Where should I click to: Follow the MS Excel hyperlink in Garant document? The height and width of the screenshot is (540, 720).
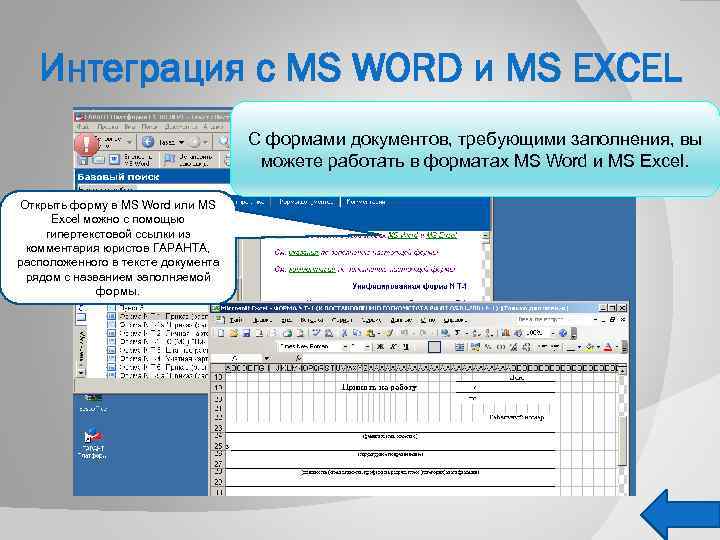pyautogui.click(x=441, y=235)
